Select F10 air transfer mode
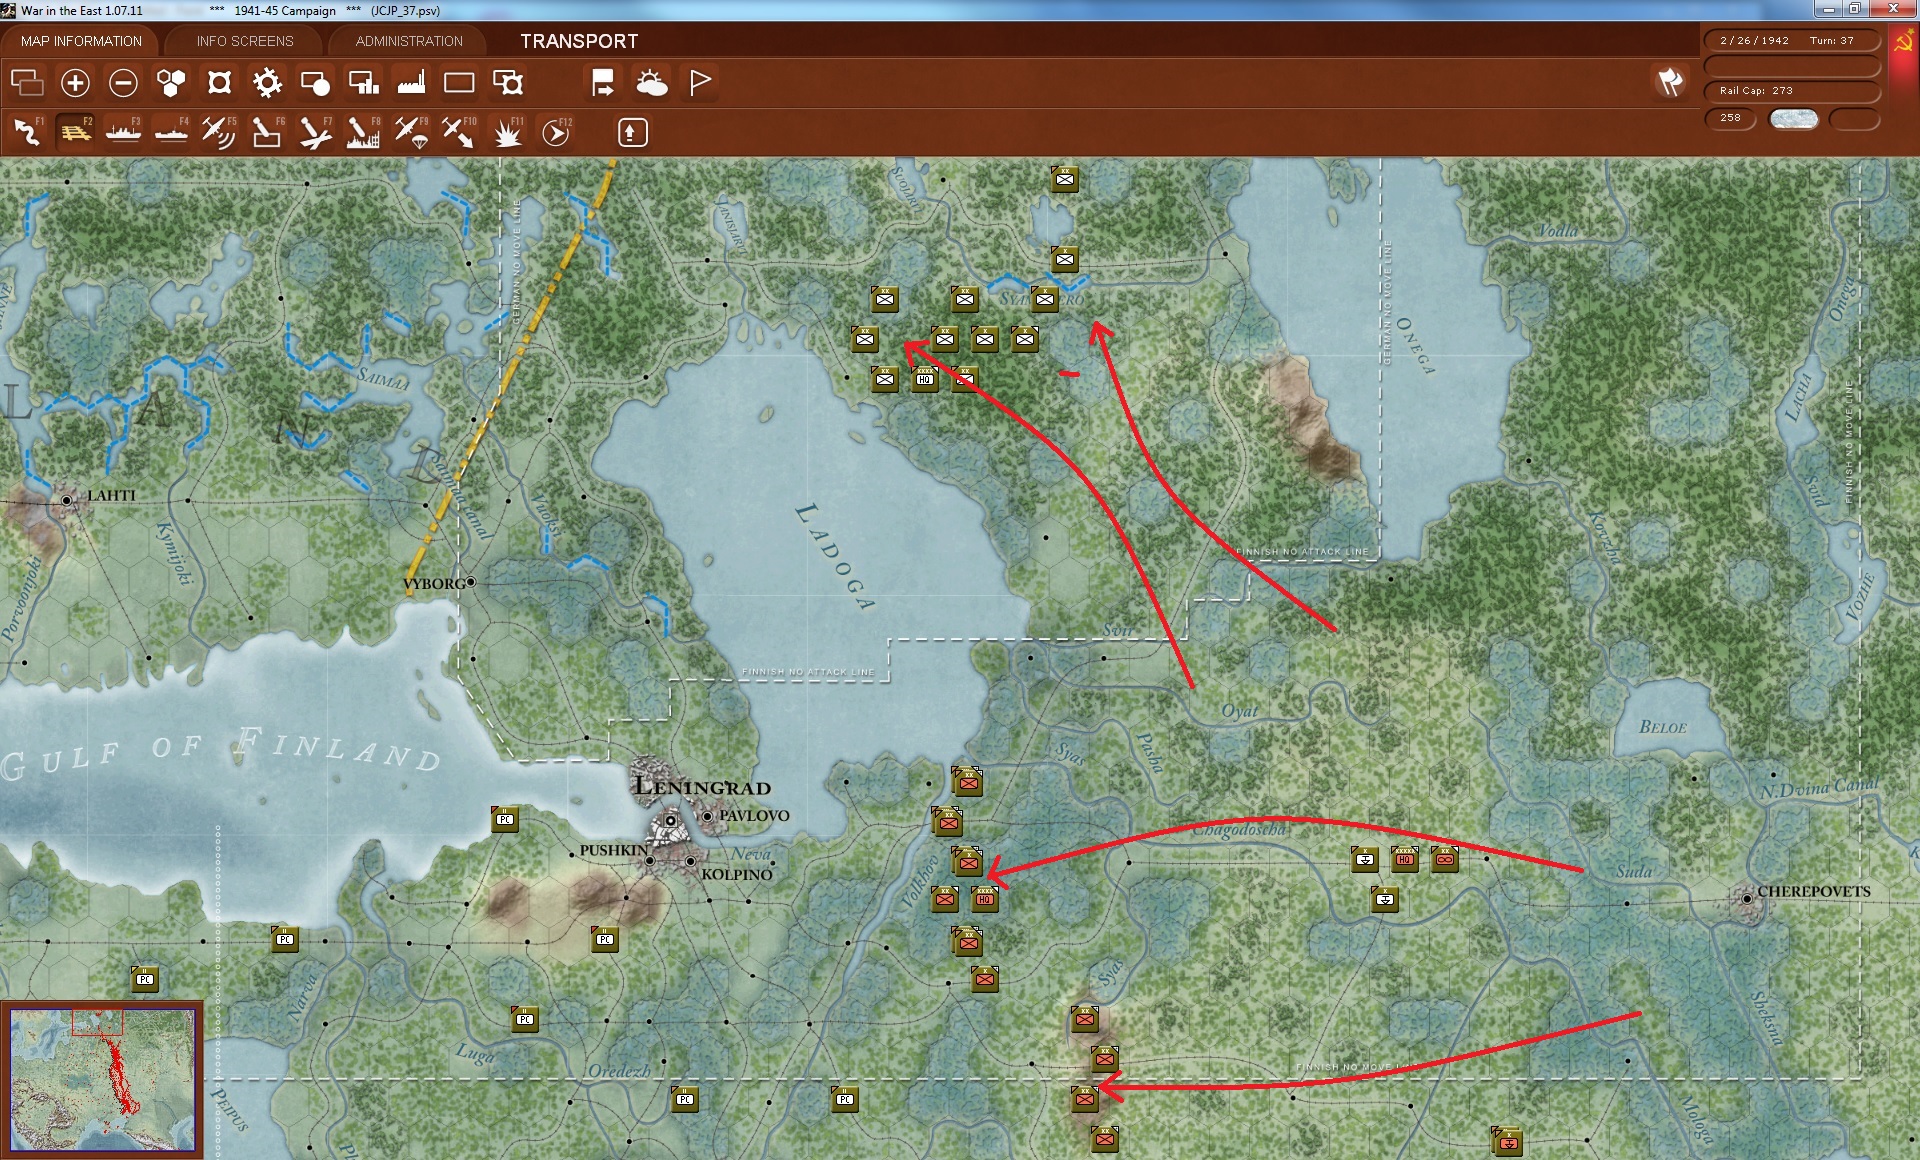This screenshot has width=1920, height=1160. pyautogui.click(x=459, y=132)
